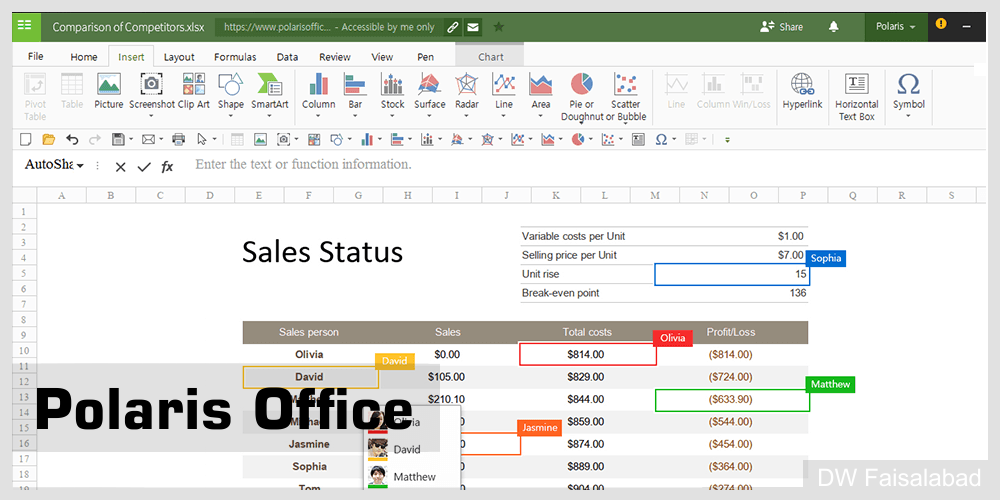Click the Break-even point value 136
This screenshot has height=500, width=1000.
798,293
